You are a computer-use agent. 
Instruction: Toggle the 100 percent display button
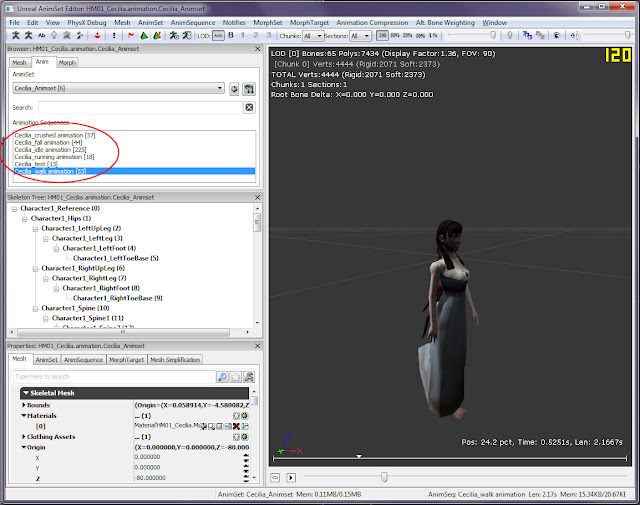coord(382,36)
